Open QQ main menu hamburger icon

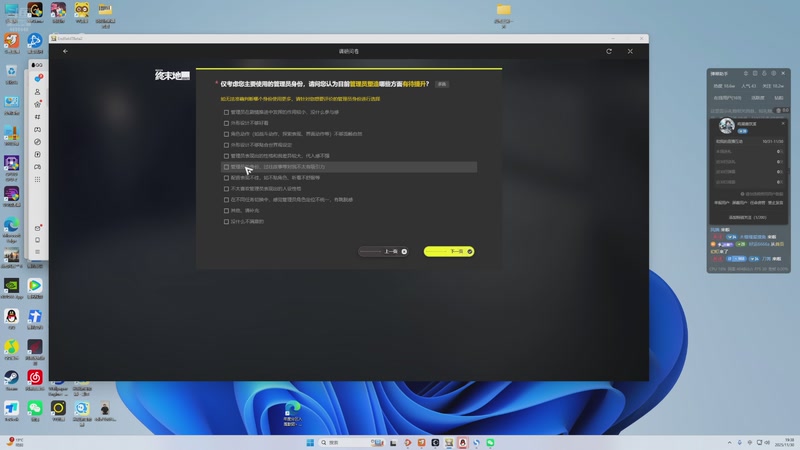(37, 252)
